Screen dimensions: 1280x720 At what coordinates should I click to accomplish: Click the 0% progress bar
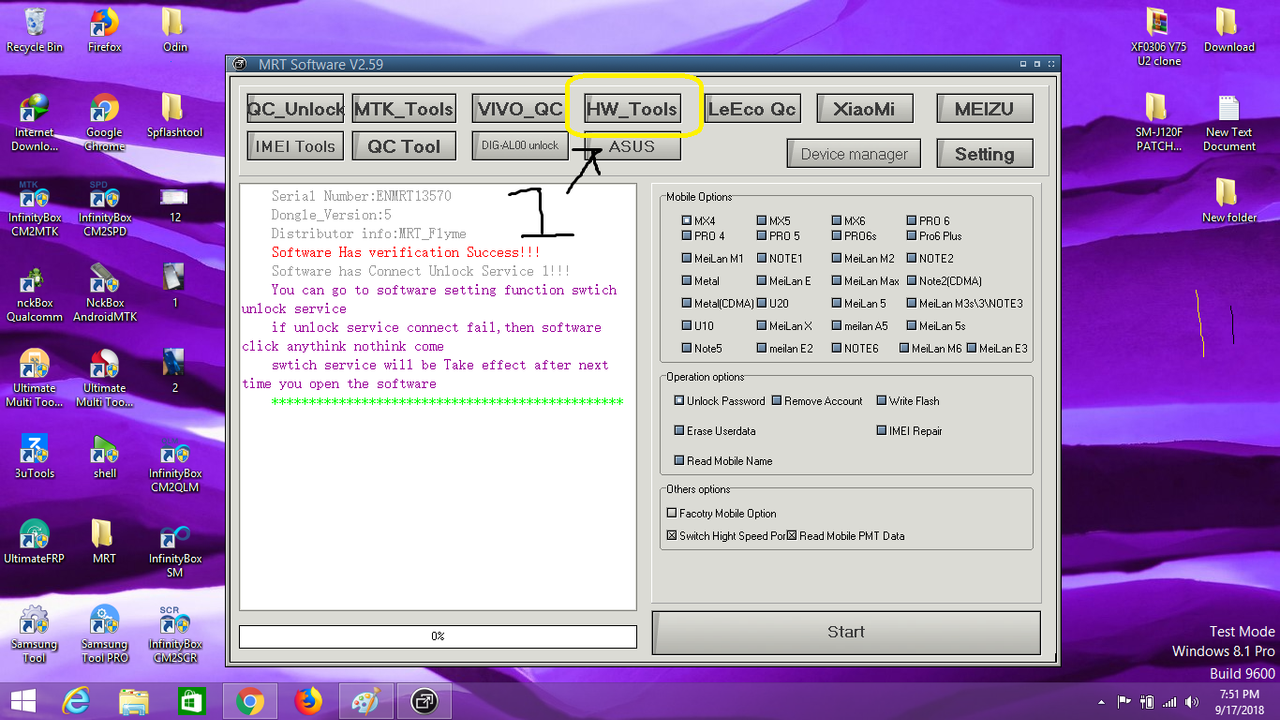tap(438, 636)
